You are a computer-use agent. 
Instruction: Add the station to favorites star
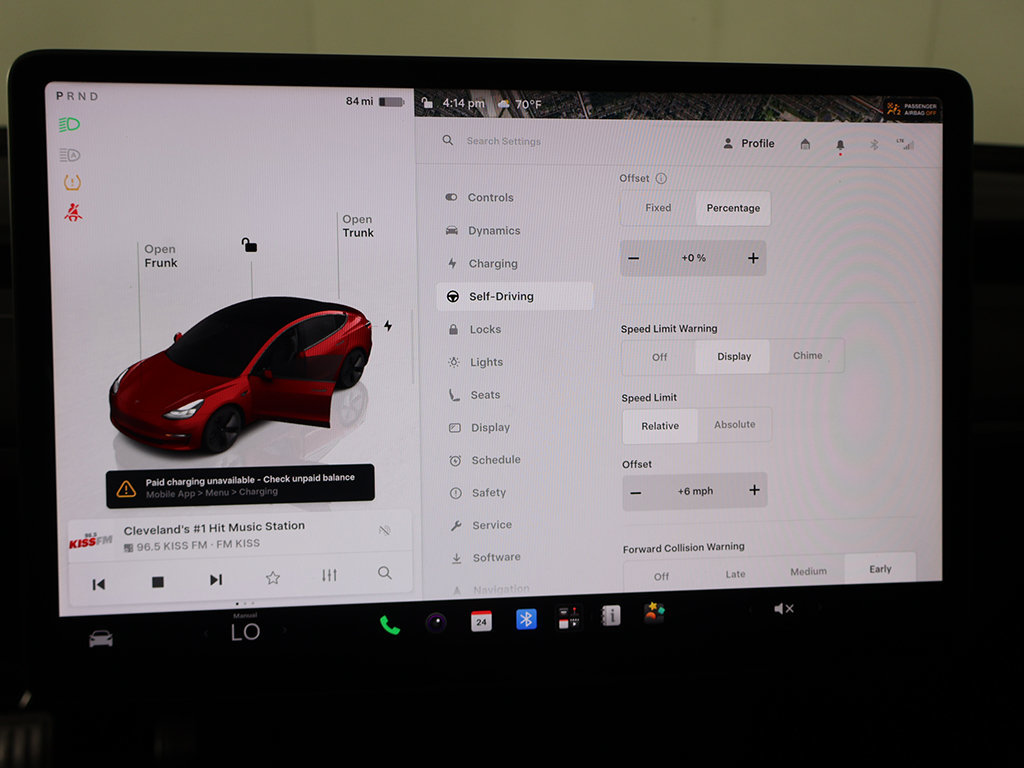pos(272,577)
